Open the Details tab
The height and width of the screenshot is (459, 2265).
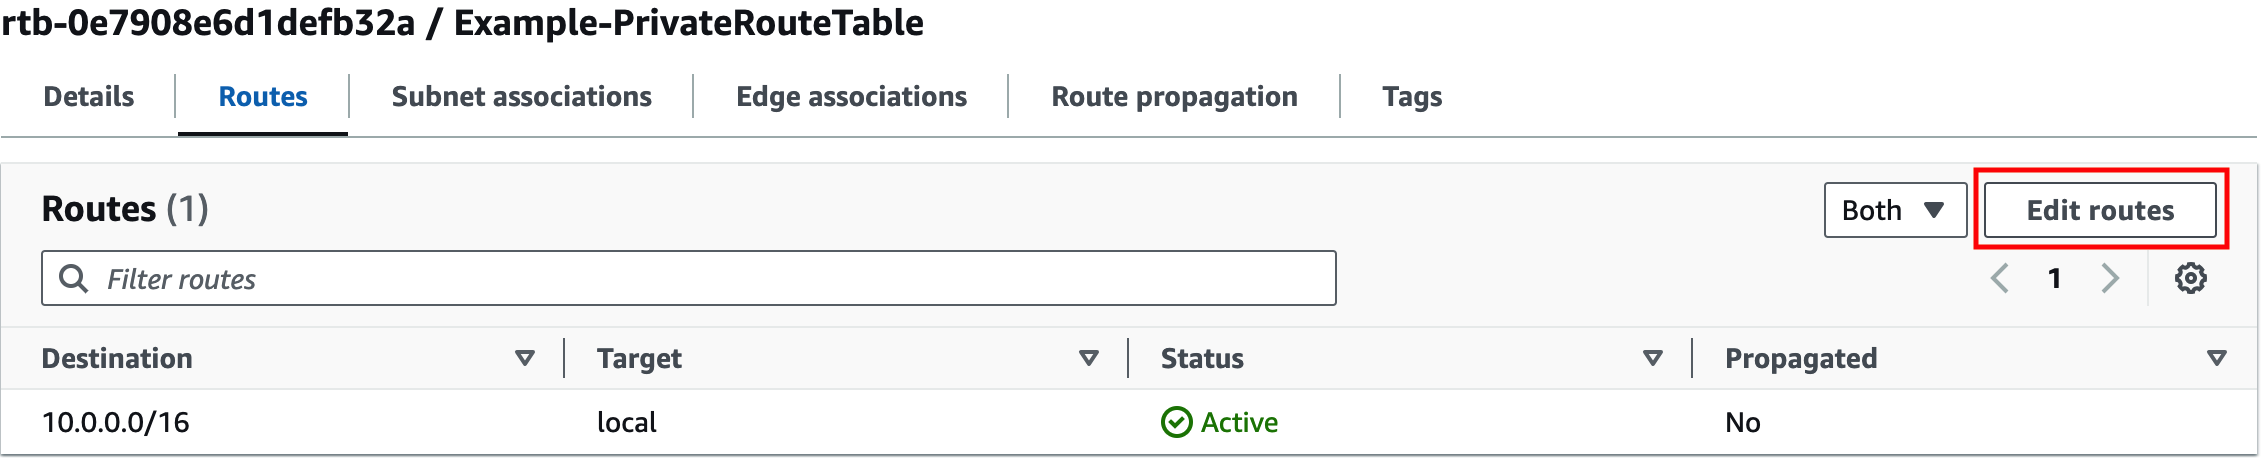click(89, 96)
